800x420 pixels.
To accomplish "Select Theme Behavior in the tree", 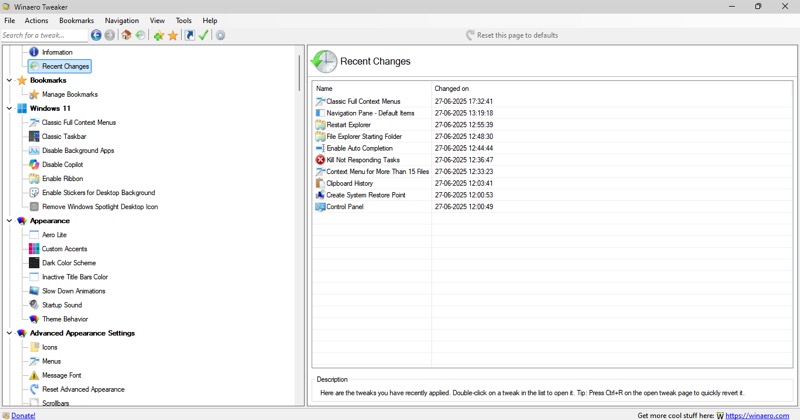I will (x=65, y=319).
